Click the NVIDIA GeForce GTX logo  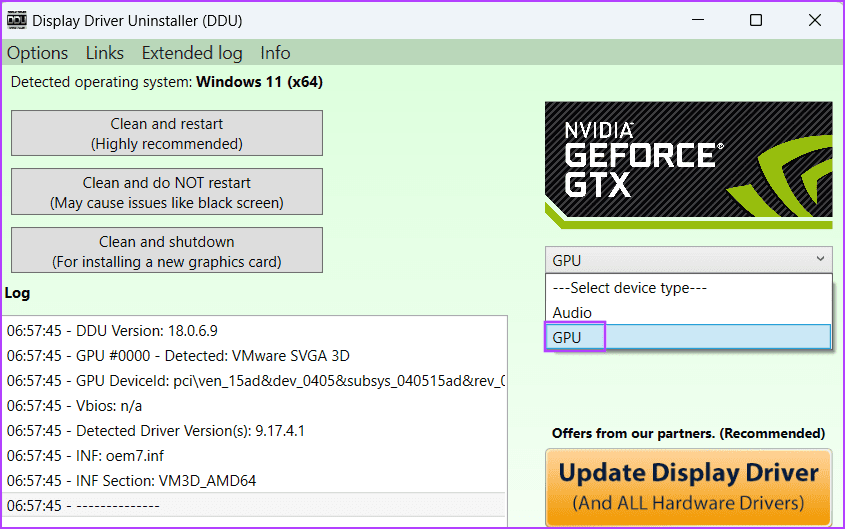tap(688, 162)
